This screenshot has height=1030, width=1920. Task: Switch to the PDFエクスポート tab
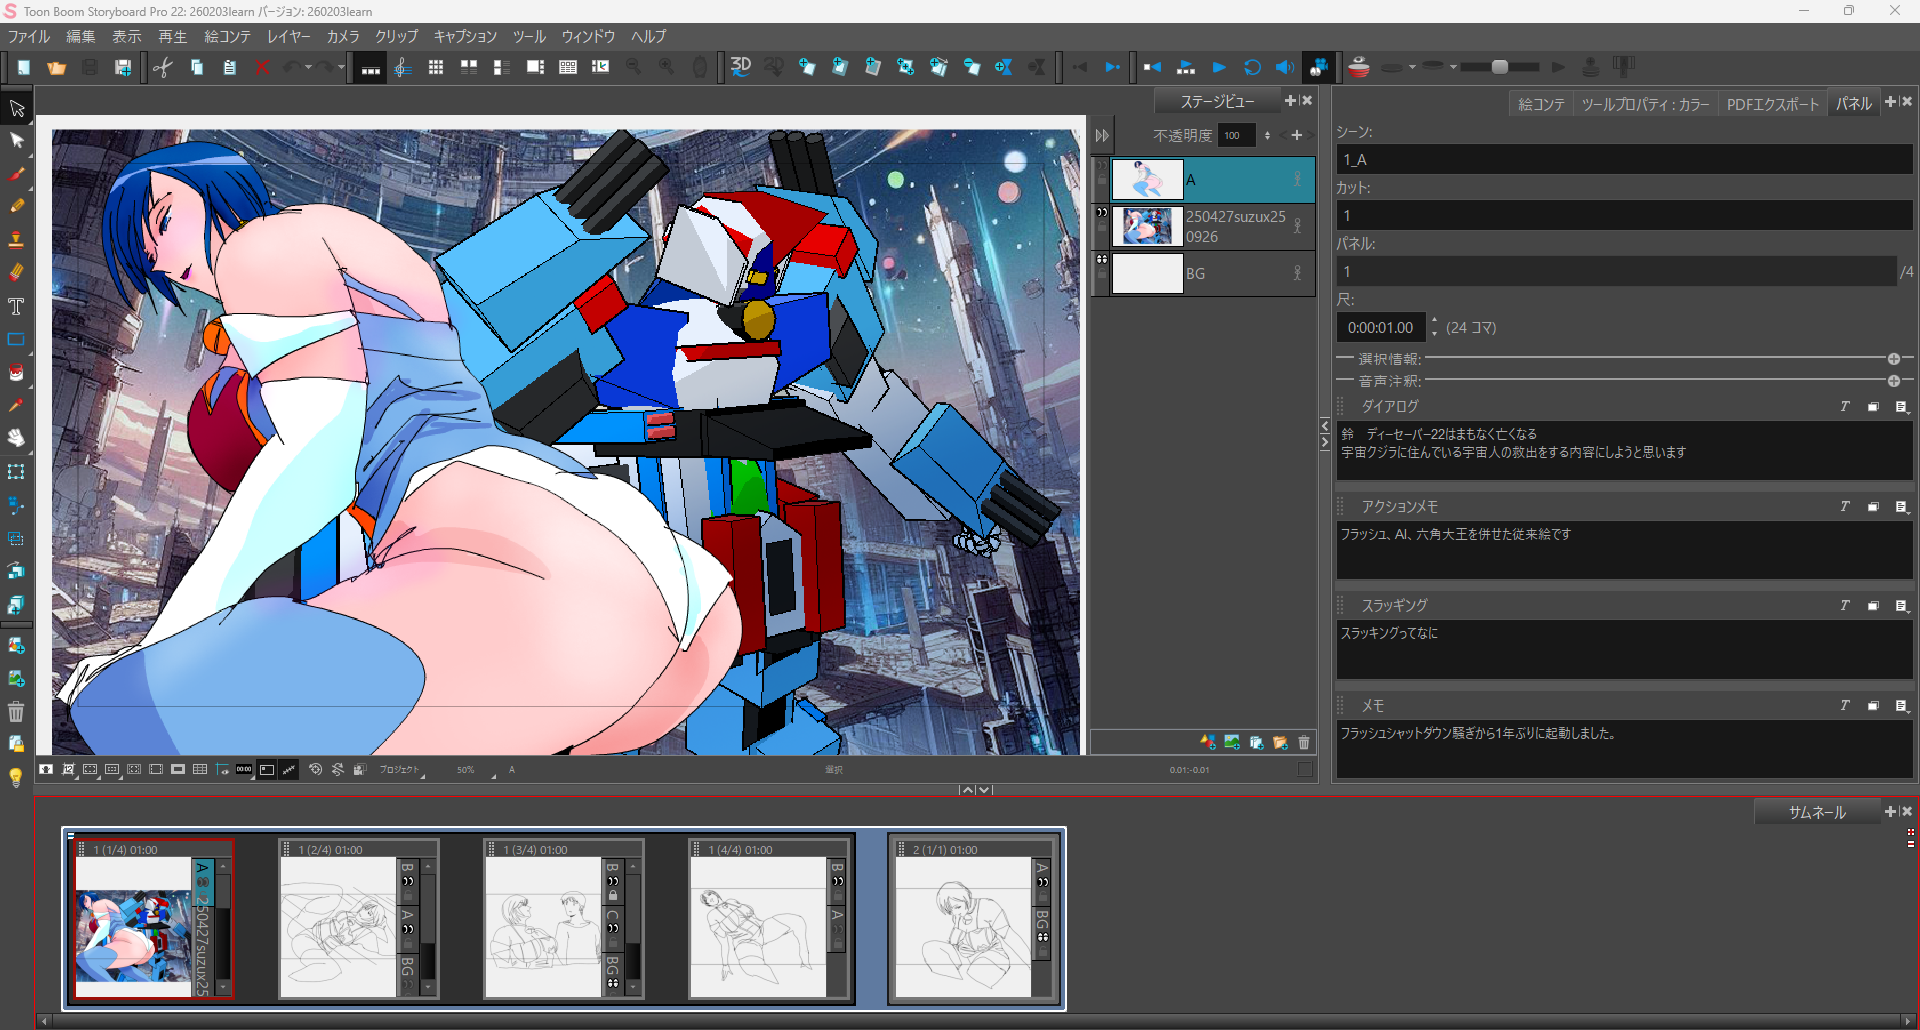point(1772,104)
